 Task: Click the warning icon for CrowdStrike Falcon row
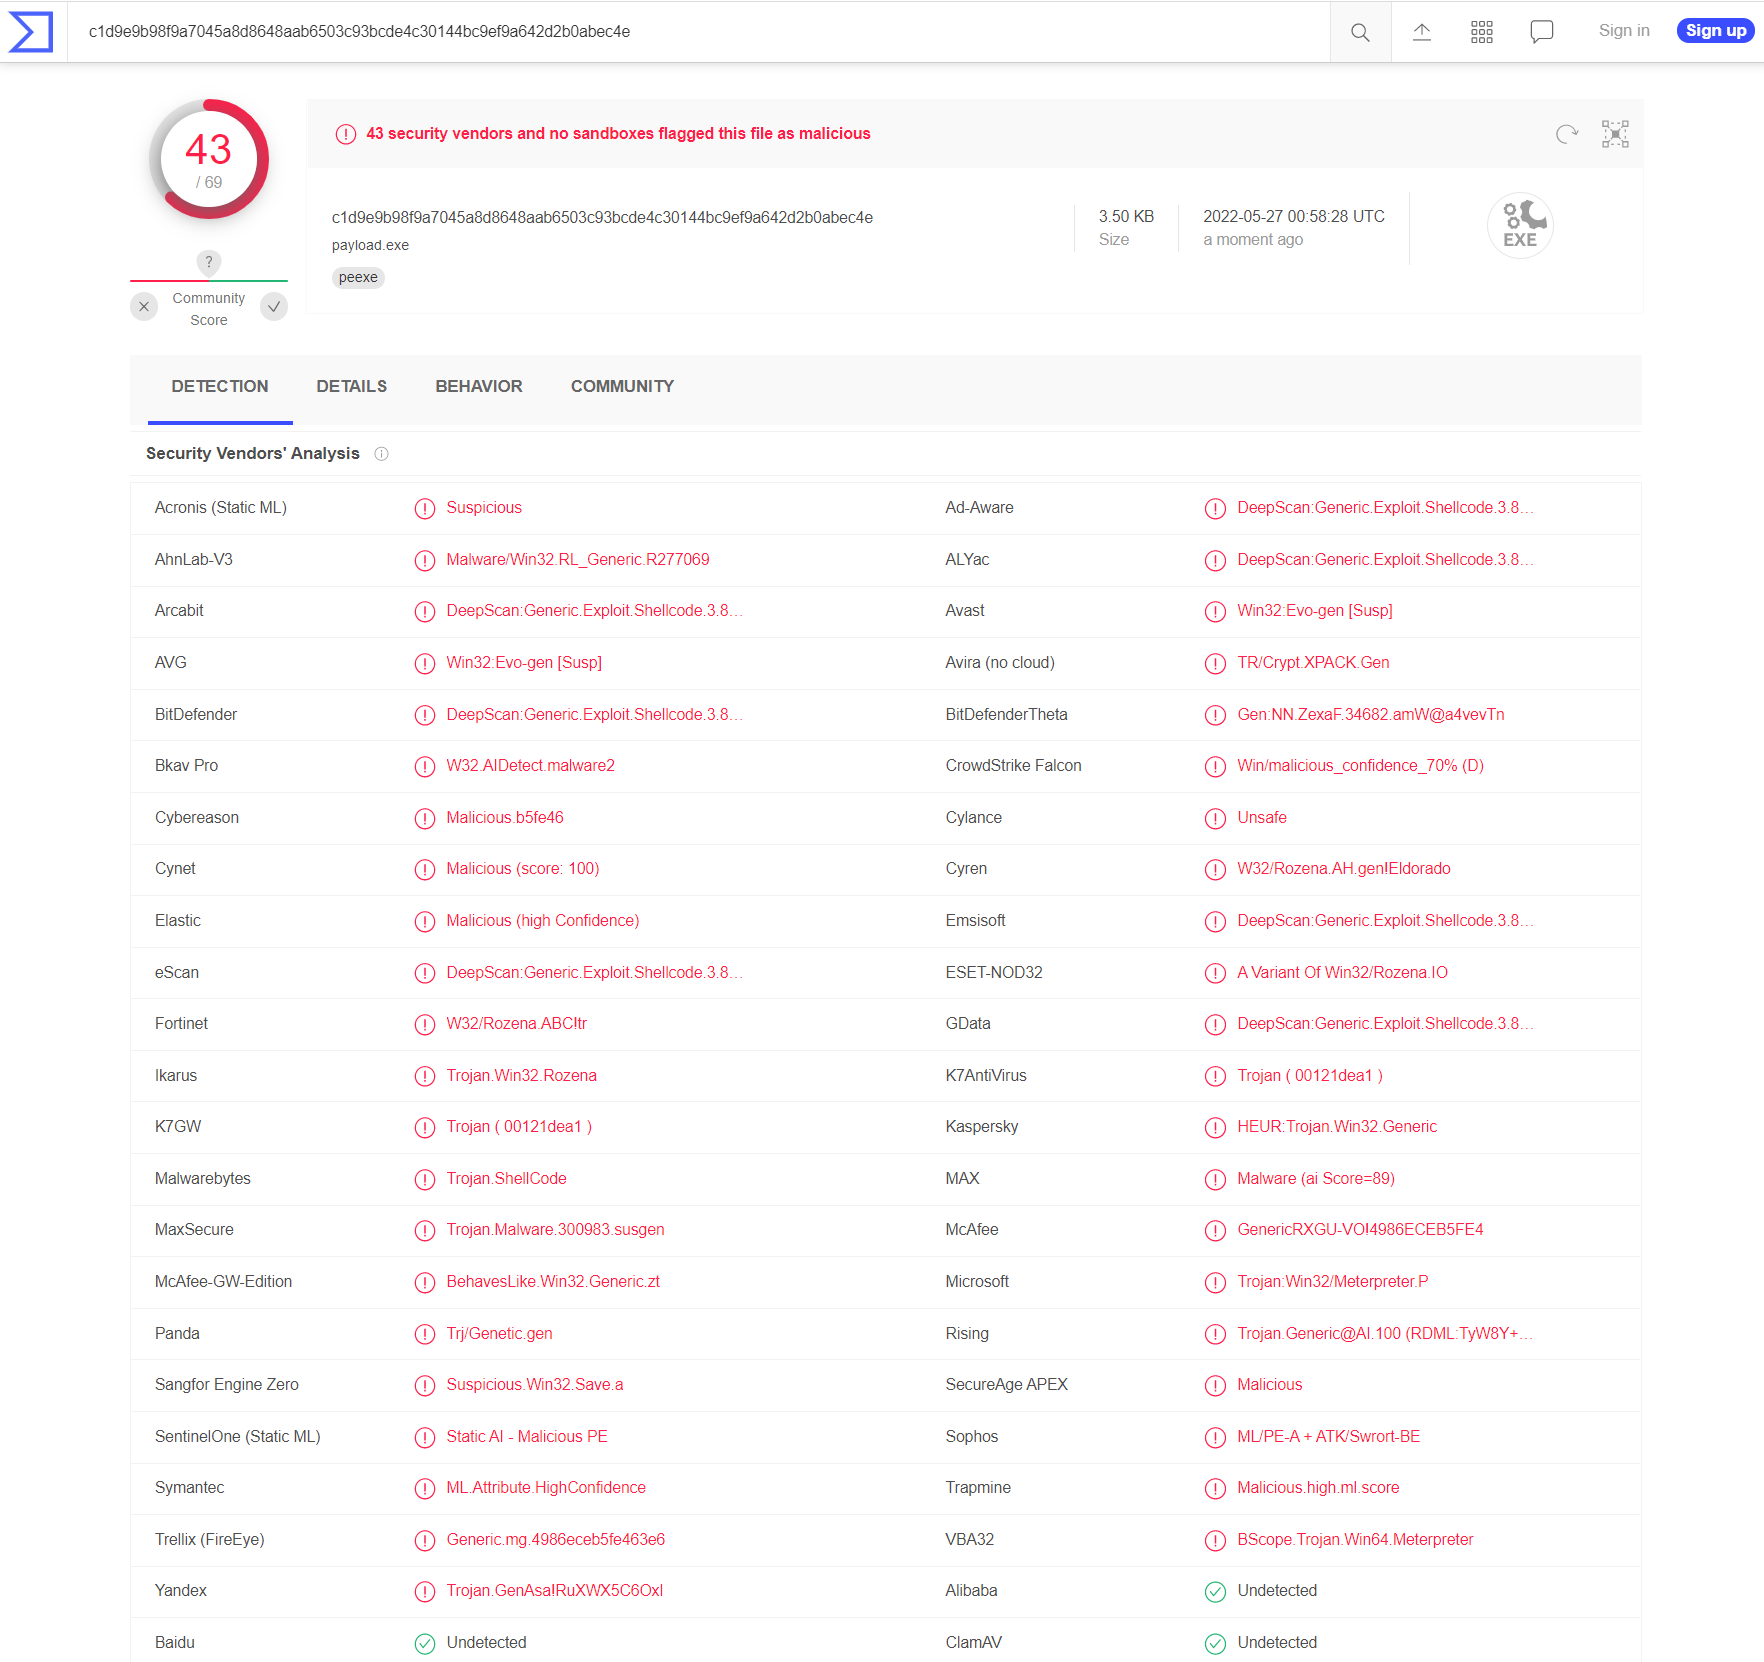[x=1215, y=766]
